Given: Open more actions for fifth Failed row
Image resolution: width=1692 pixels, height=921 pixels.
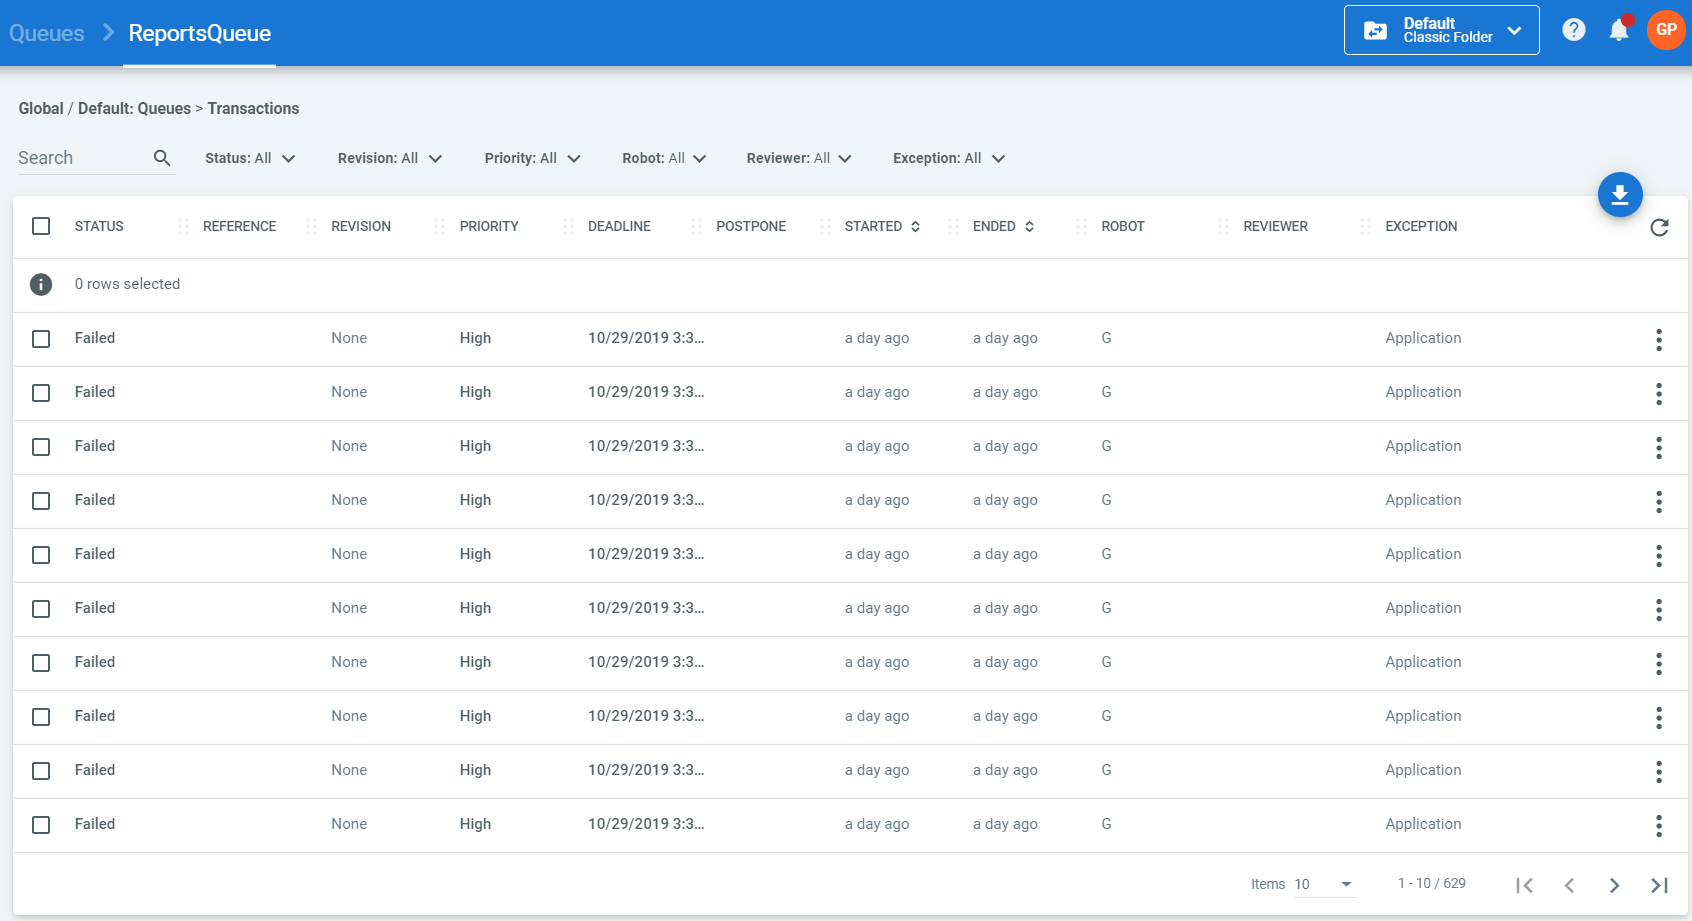Looking at the screenshot, I should point(1659,556).
